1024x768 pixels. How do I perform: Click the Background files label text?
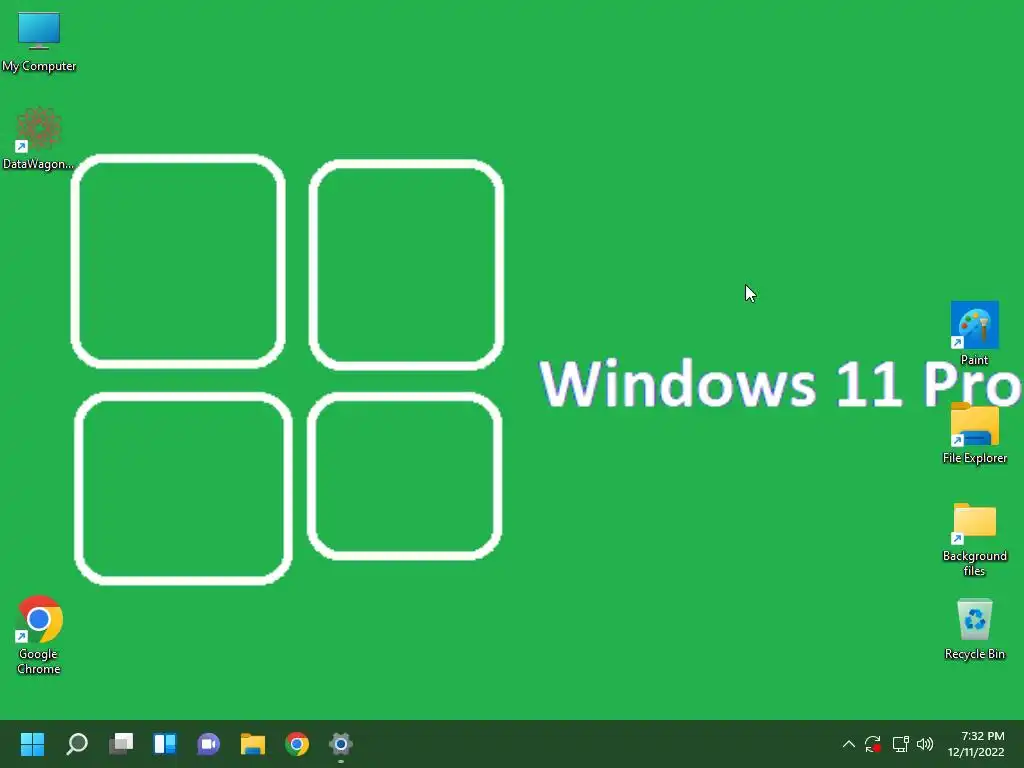click(974, 563)
